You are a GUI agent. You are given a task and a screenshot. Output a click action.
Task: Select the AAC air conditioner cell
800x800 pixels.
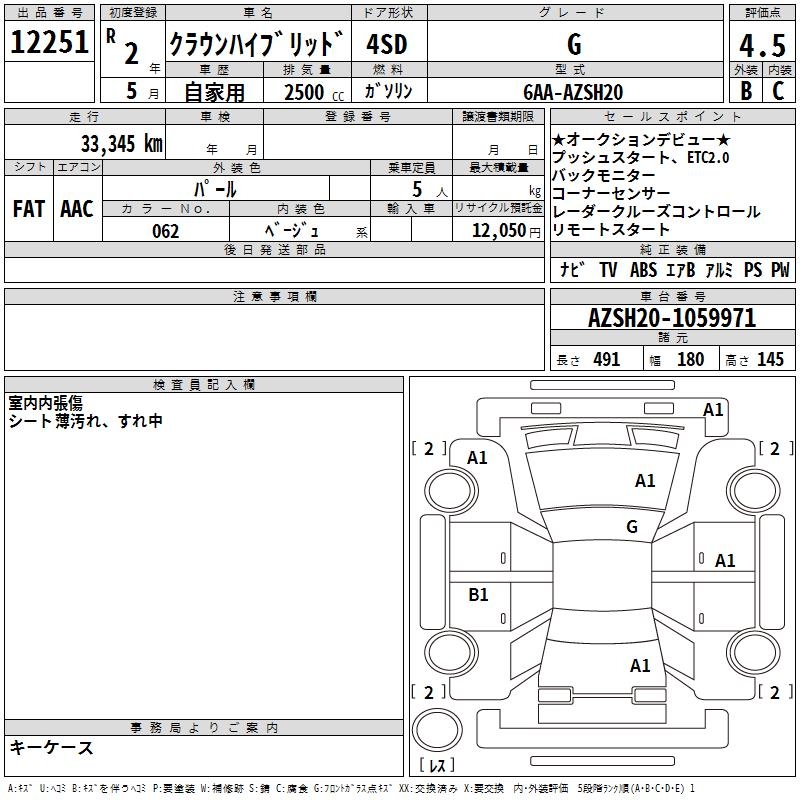click(x=77, y=208)
